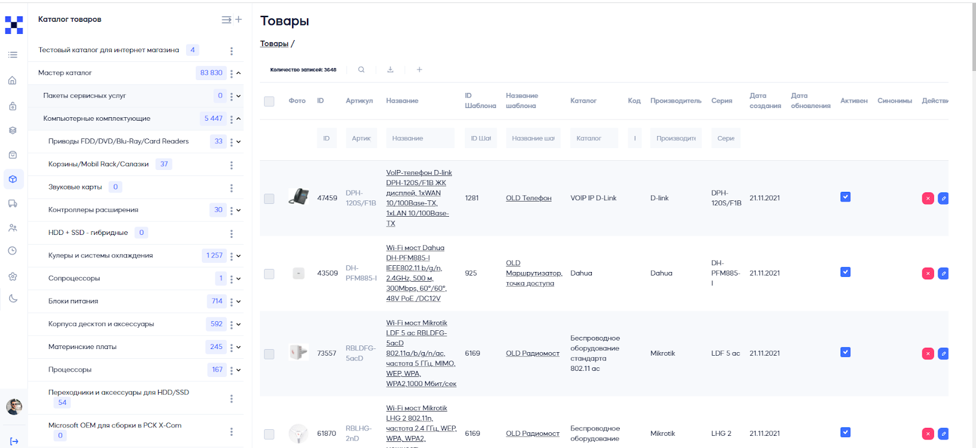Focus the Название filter field
This screenshot has height=448, width=976.
420,138
